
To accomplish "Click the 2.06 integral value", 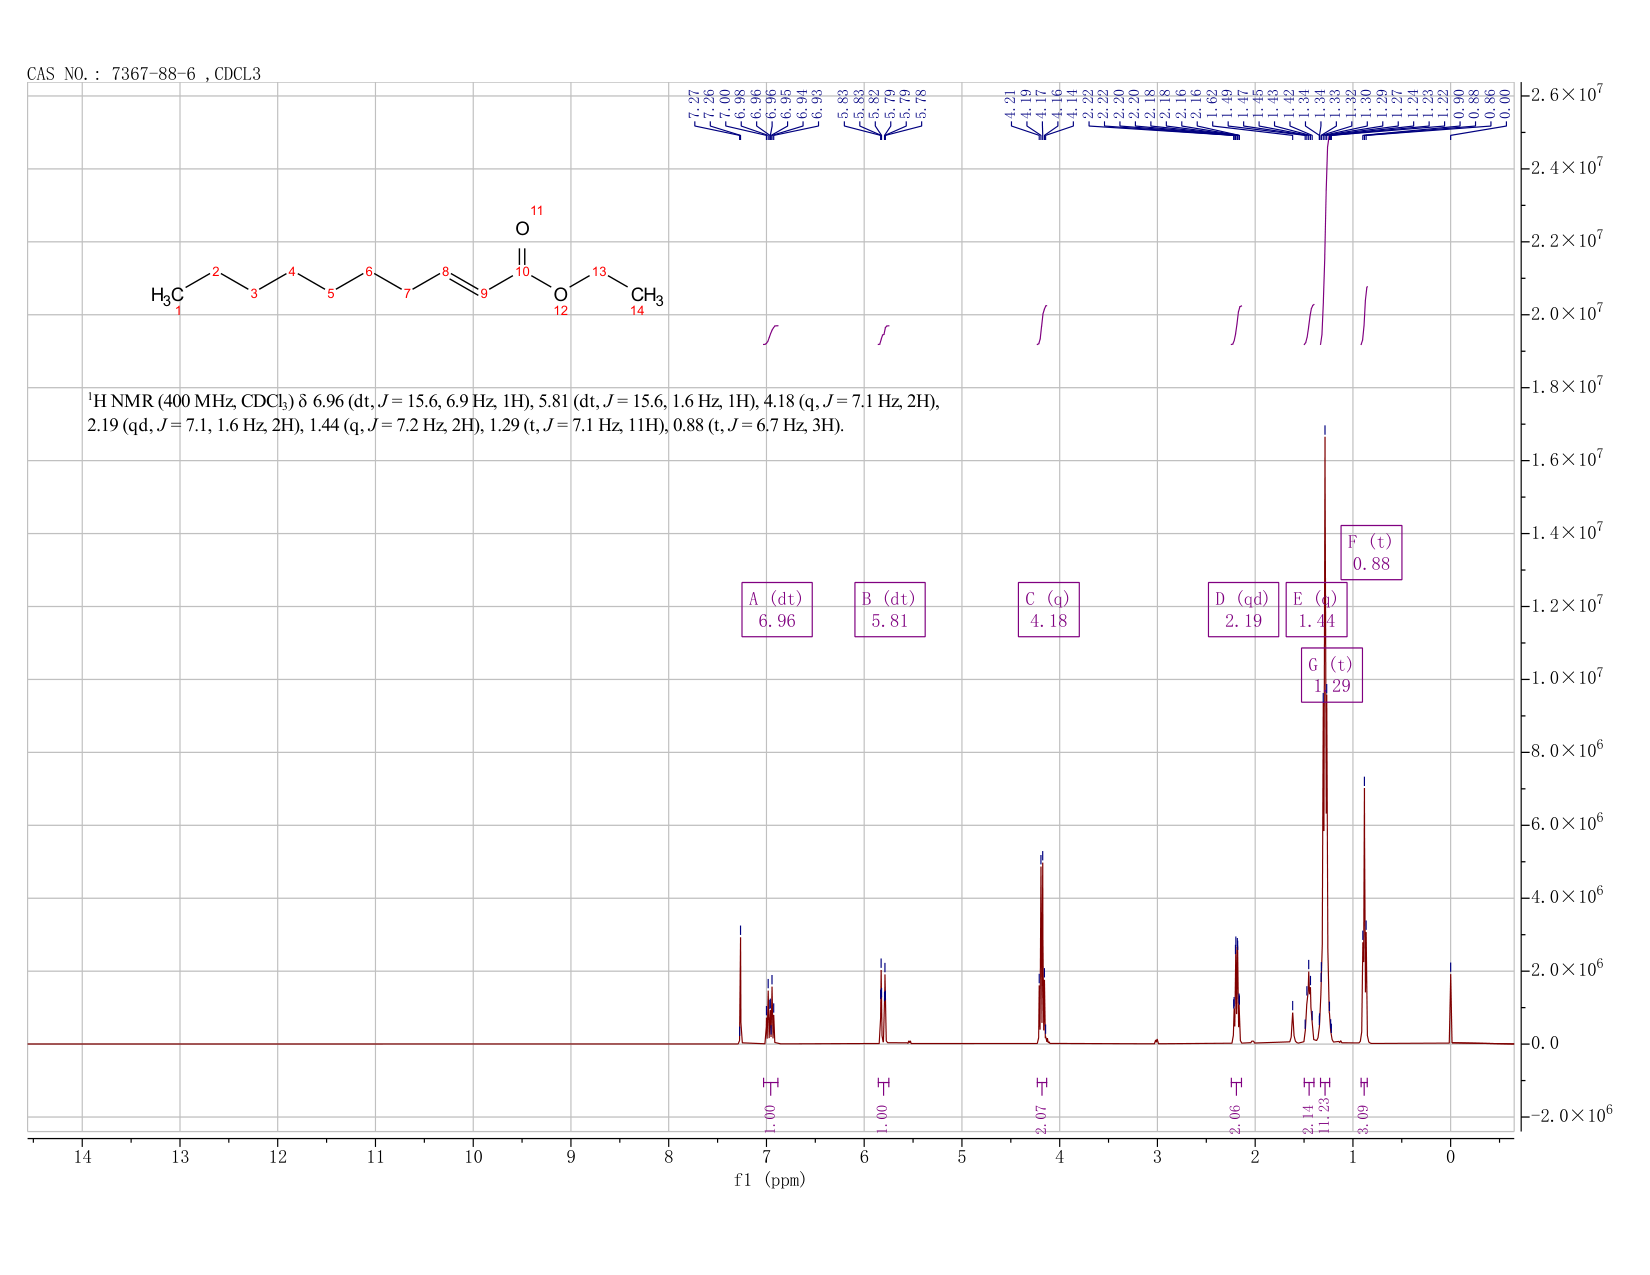I will [x=1235, y=1119].
